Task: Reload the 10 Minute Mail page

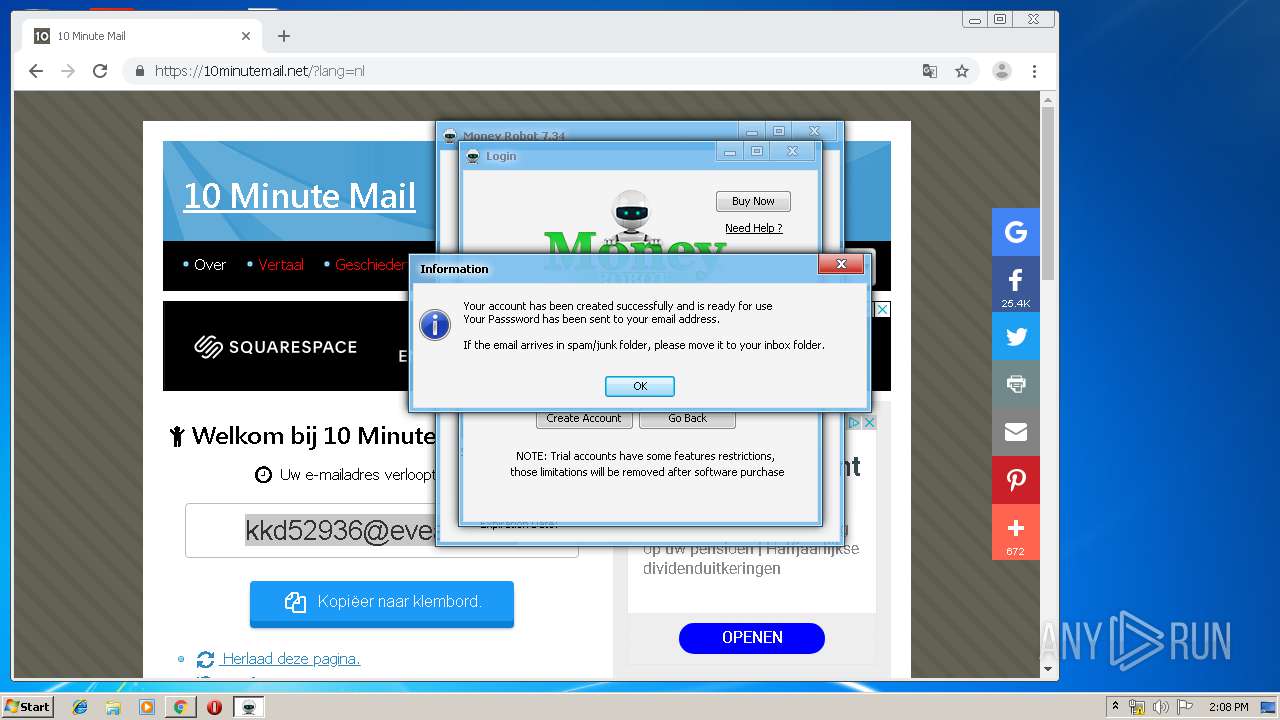Action: click(100, 71)
